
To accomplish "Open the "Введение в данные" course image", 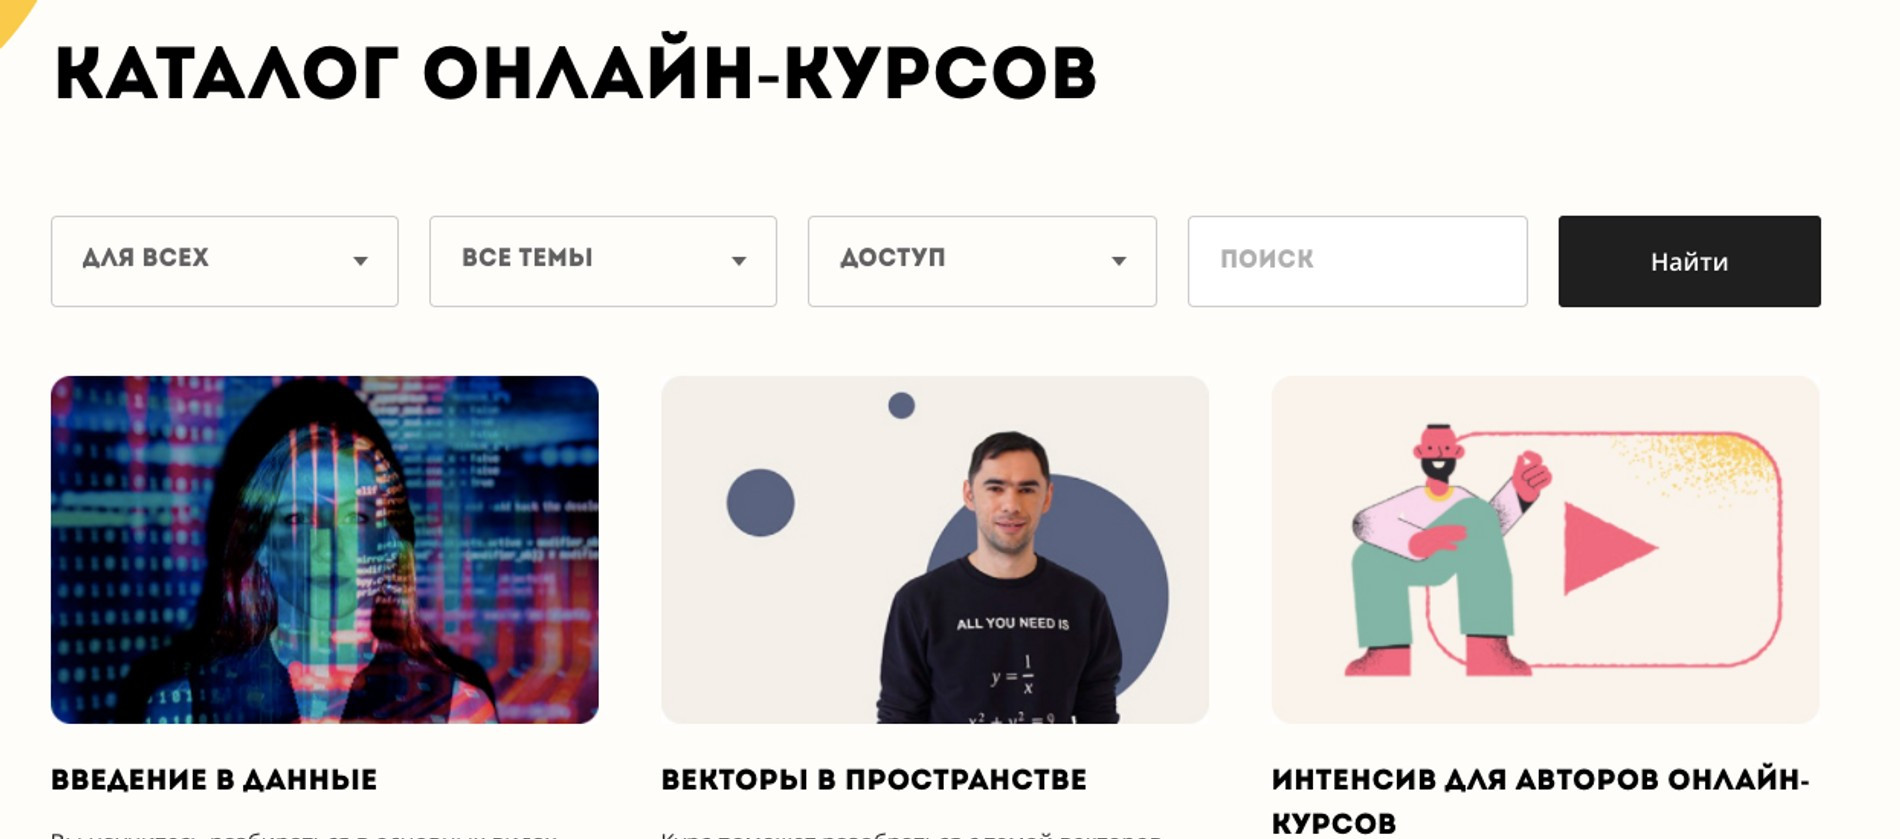I will point(325,549).
